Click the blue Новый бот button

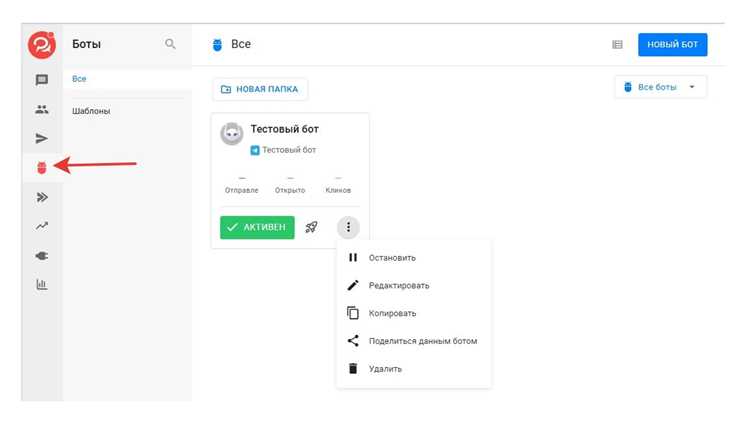(673, 44)
